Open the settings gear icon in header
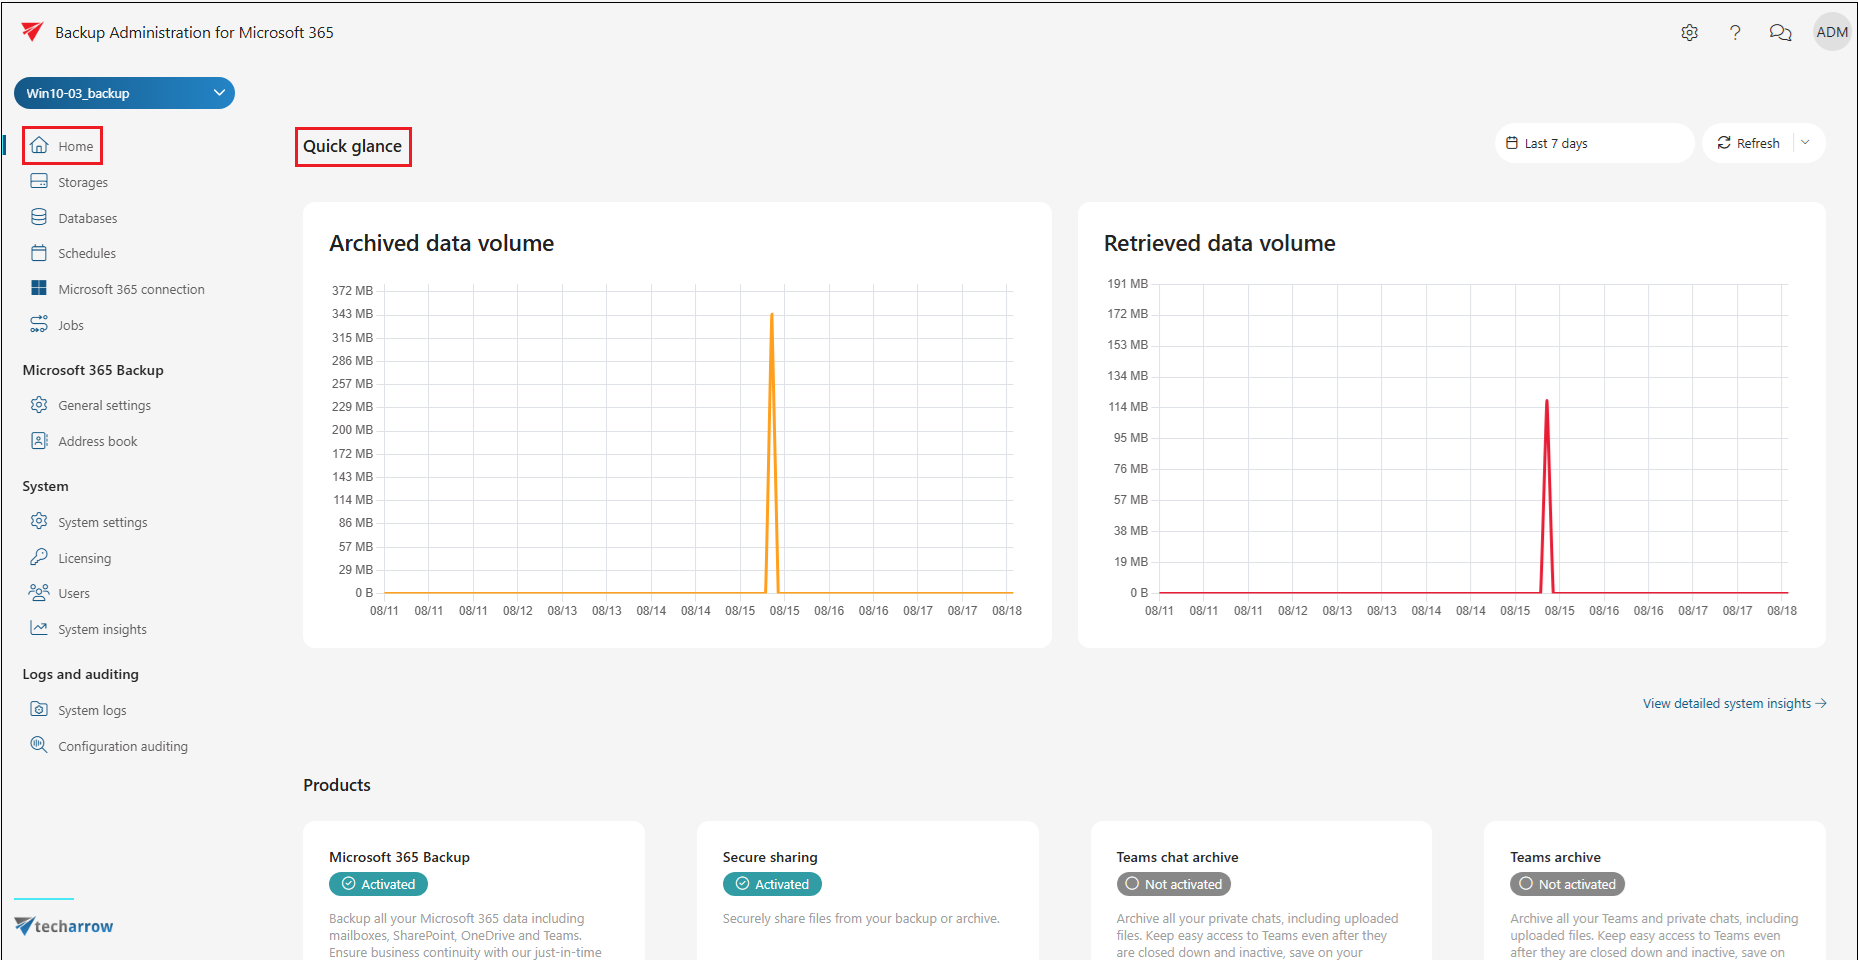 click(1689, 33)
